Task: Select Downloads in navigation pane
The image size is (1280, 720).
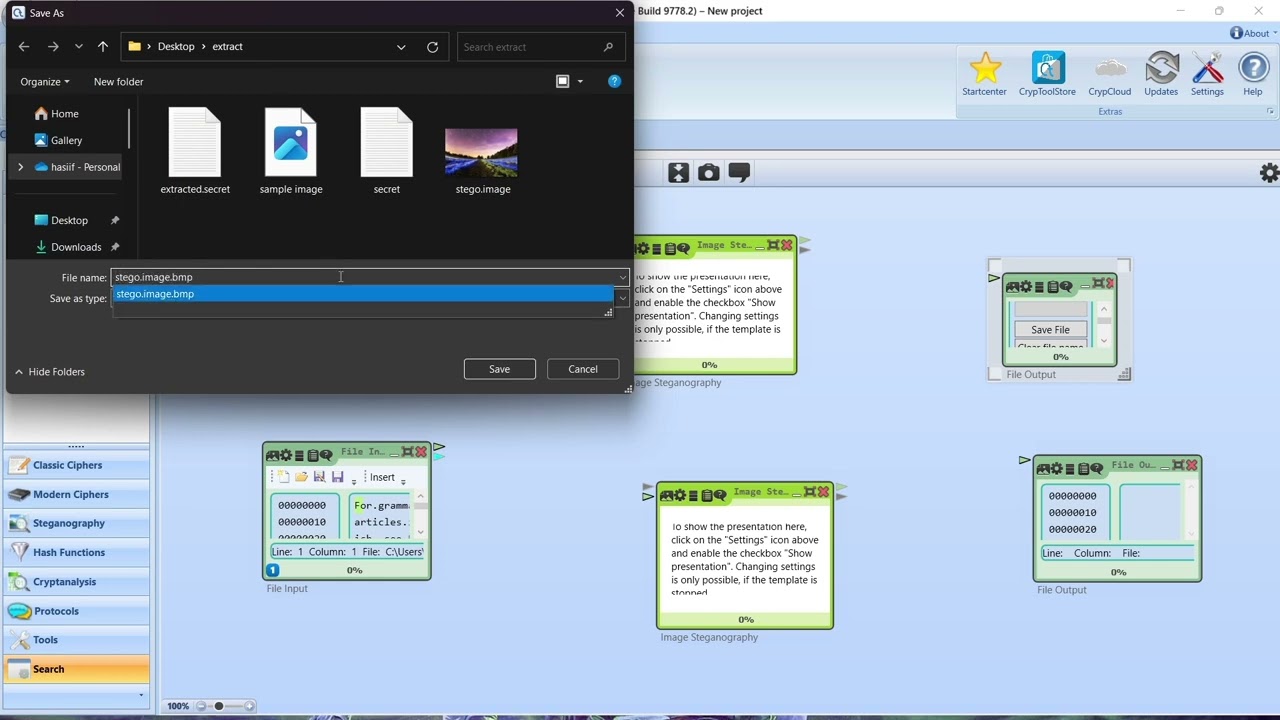Action: 76,247
